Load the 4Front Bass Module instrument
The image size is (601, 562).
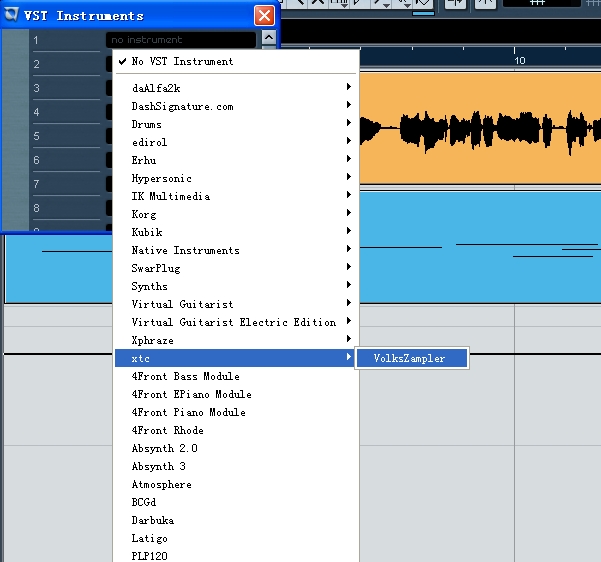point(236,376)
